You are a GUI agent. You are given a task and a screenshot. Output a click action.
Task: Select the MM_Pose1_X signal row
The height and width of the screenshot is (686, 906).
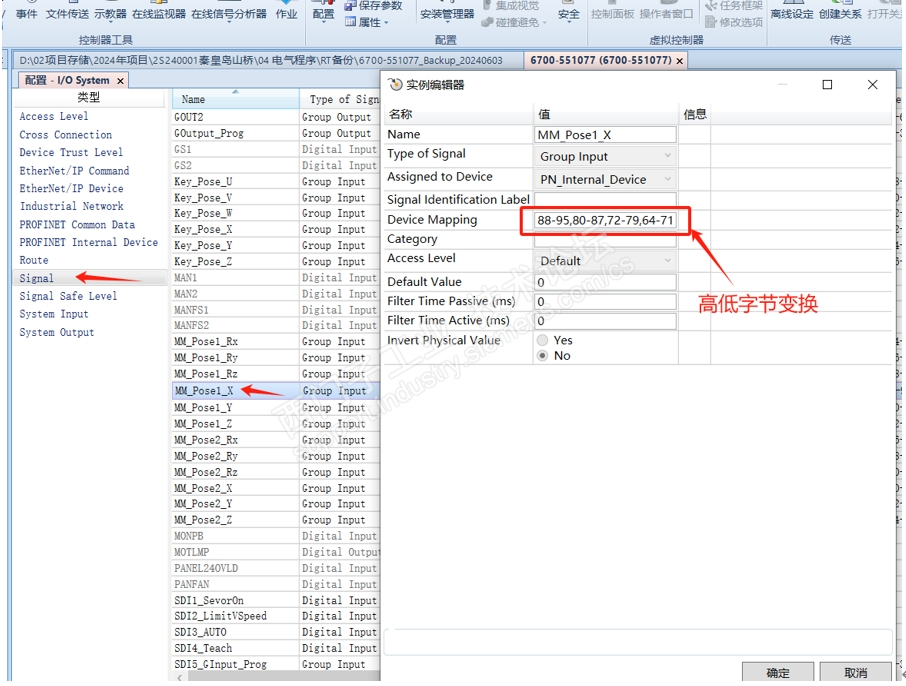click(x=276, y=391)
